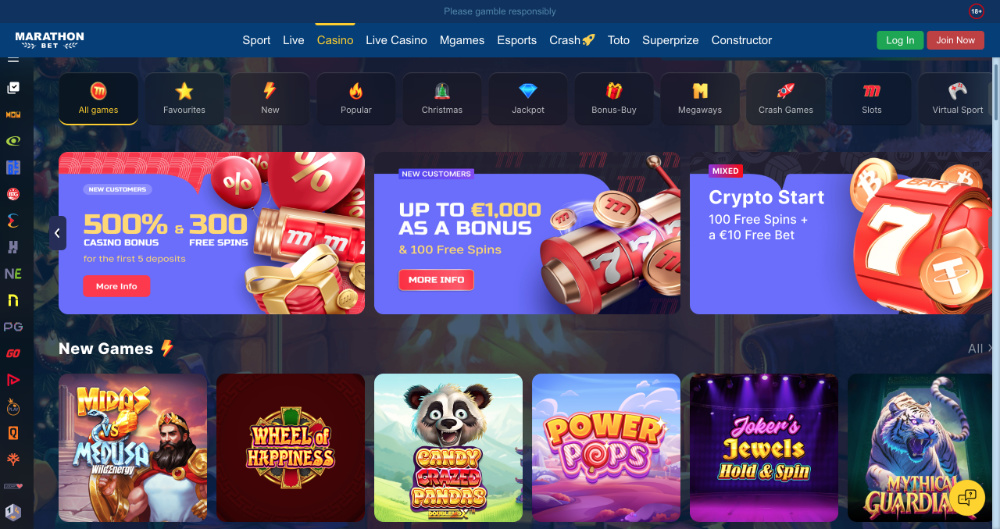Click the page vertical scrollbar
Screen dimensions: 1000x529
(x=996, y=191)
